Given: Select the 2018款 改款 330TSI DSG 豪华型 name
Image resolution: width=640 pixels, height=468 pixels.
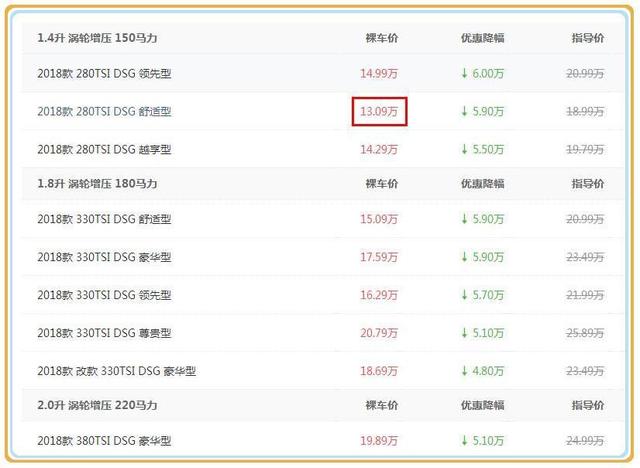Looking at the screenshot, I should [x=117, y=371].
